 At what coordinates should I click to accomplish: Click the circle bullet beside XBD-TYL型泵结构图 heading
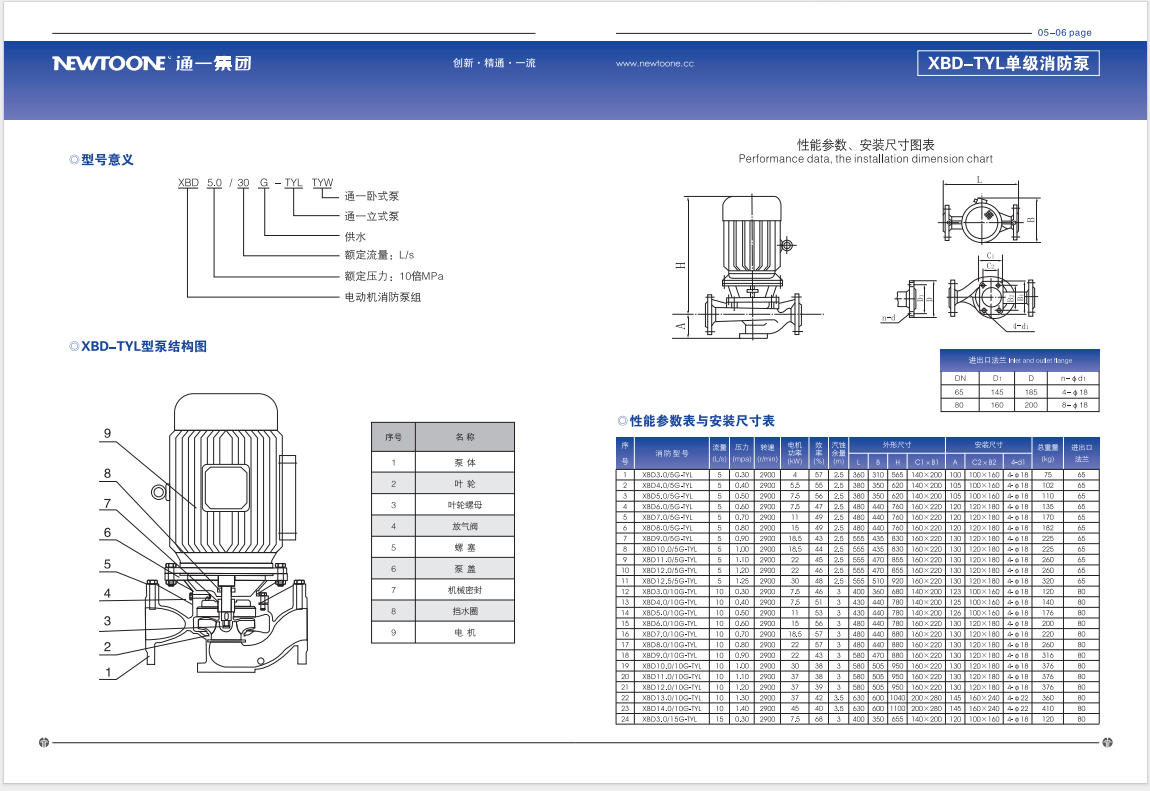click(x=73, y=346)
